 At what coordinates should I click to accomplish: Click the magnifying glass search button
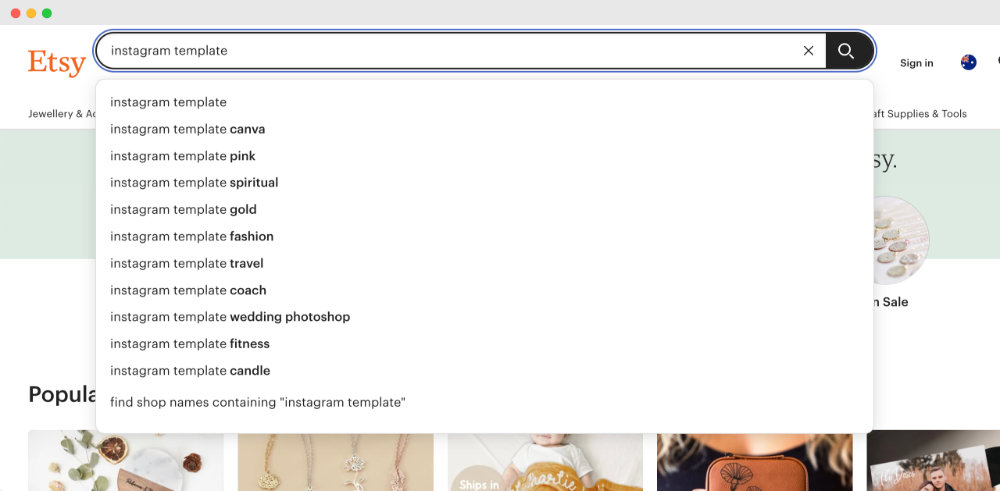[848, 50]
